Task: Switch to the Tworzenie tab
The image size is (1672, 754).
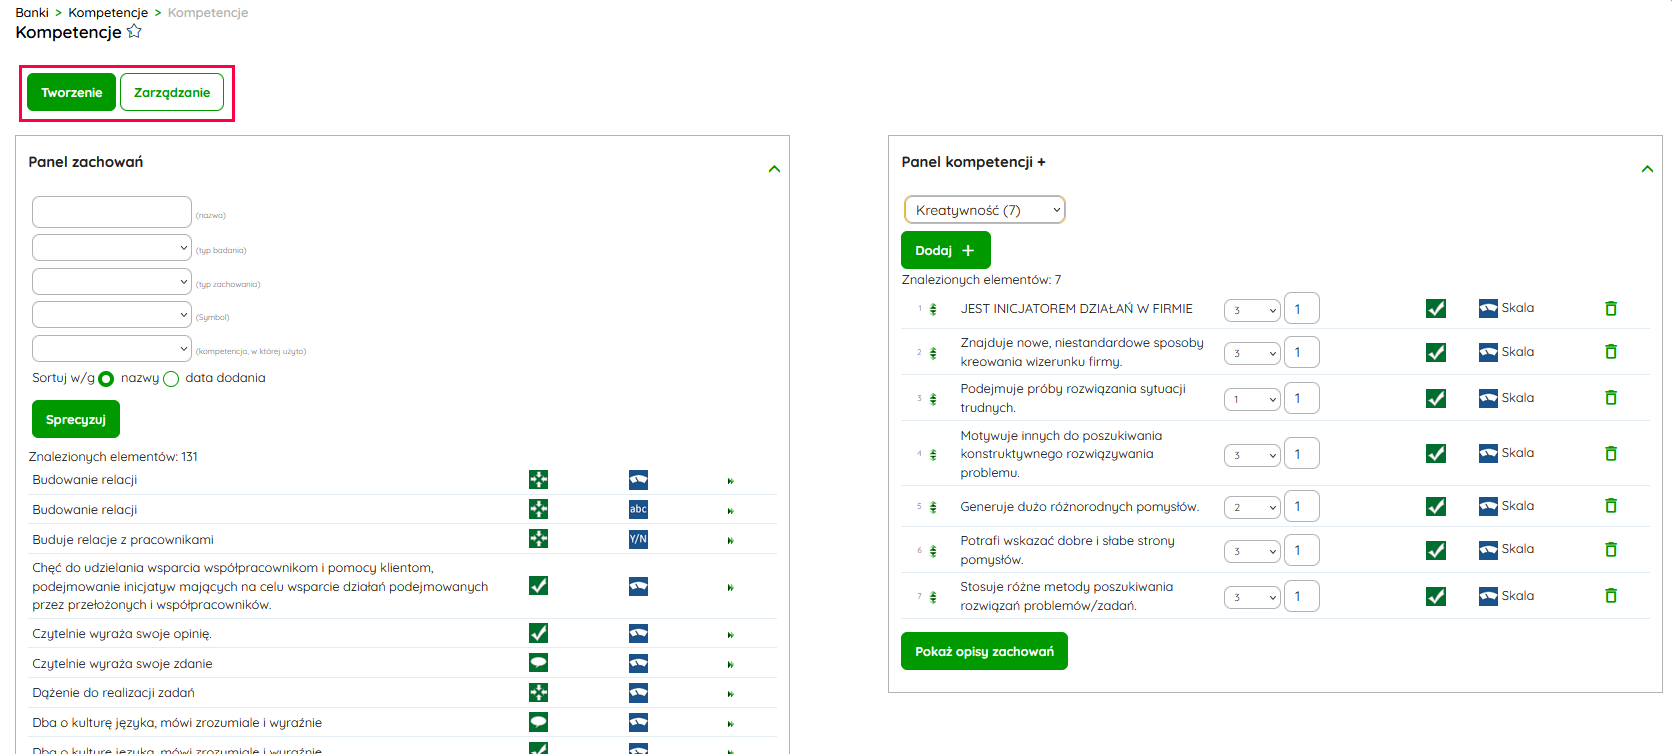Action: tap(71, 93)
